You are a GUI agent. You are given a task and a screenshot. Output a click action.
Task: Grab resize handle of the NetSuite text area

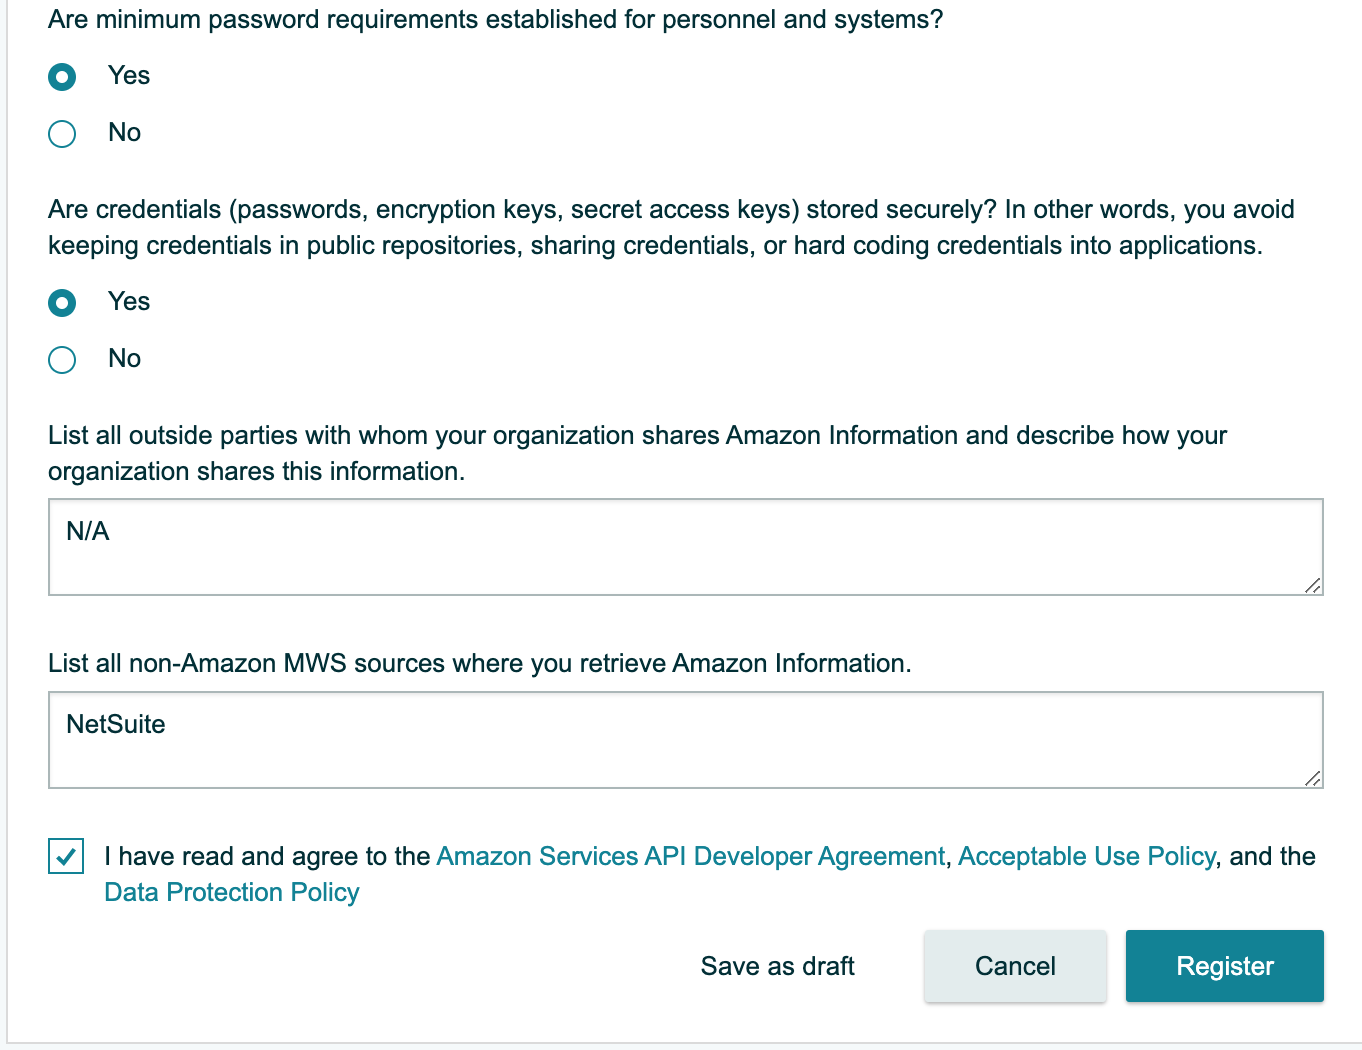pyautogui.click(x=1313, y=778)
